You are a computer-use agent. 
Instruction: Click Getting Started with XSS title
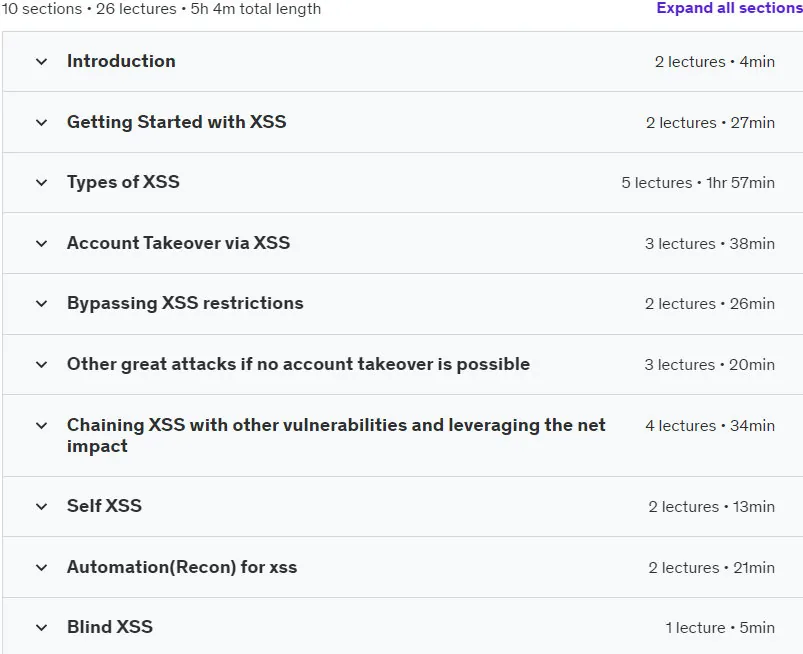coord(177,122)
